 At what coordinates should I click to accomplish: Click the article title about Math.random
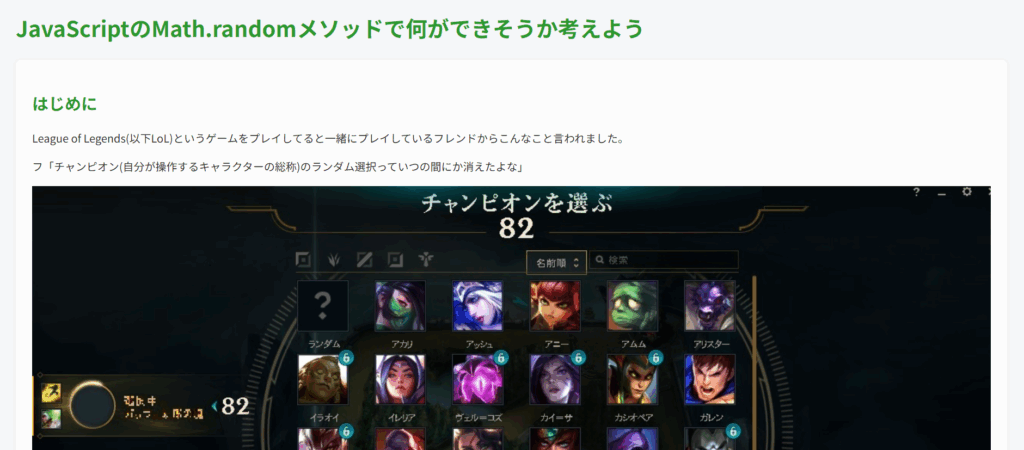coord(330,29)
